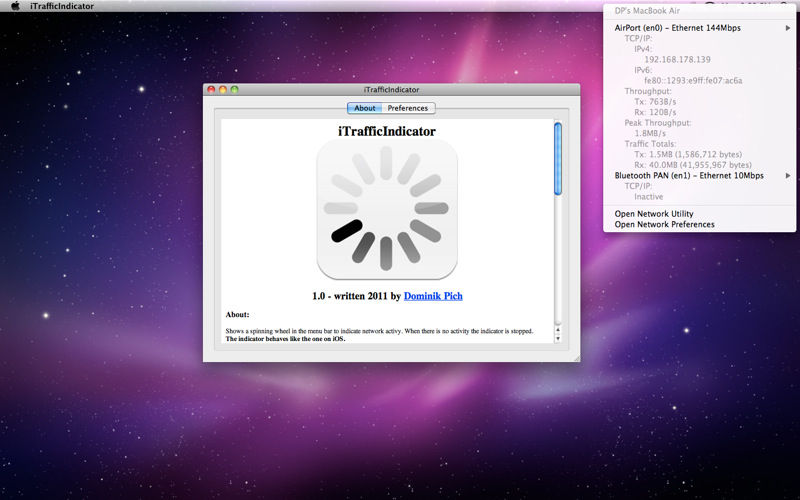
Task: Click the scroll down arrow in About pane
Action: coord(558,337)
